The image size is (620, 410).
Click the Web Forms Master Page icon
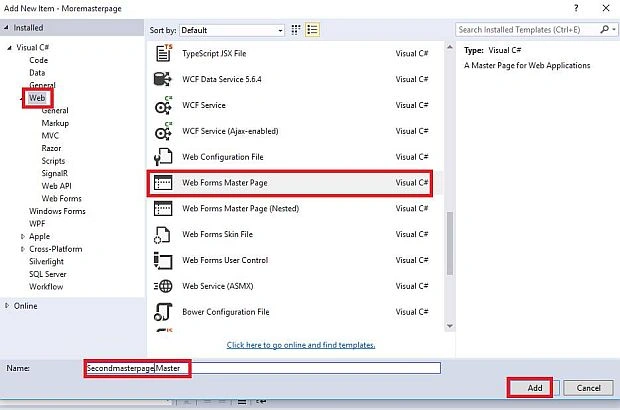pos(163,183)
